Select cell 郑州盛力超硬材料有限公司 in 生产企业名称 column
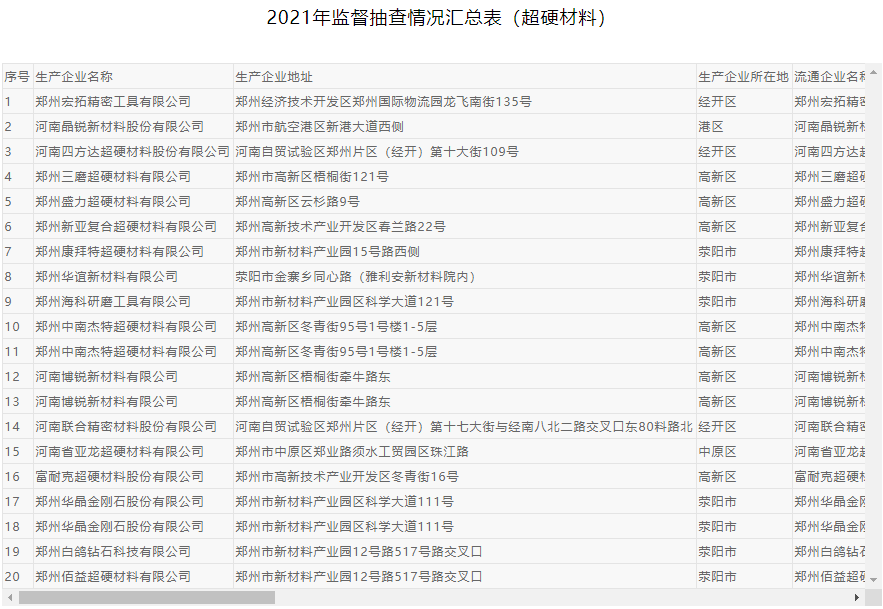This screenshot has height=609, width=883. [133, 202]
